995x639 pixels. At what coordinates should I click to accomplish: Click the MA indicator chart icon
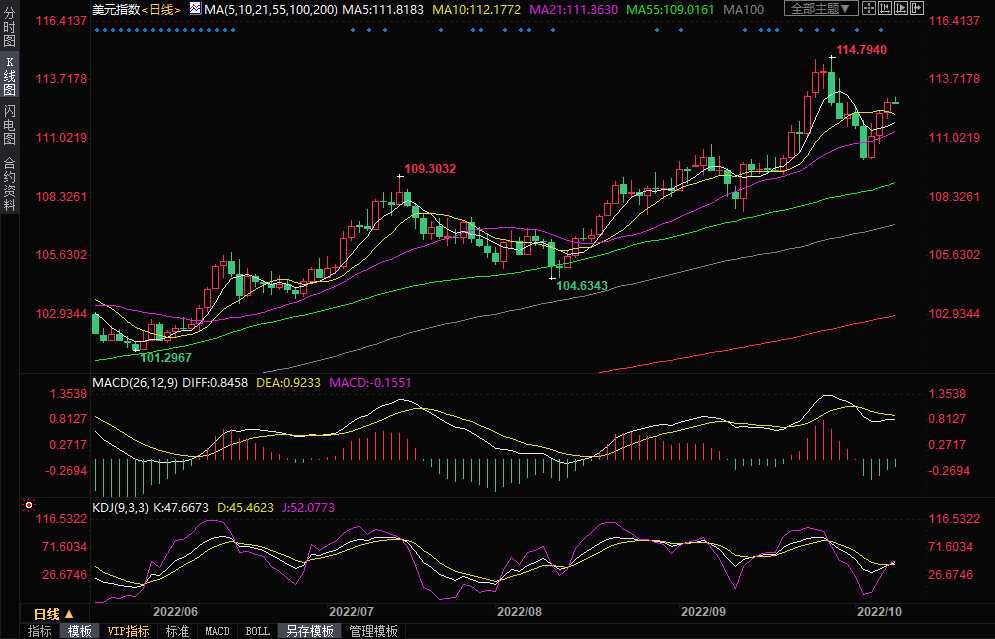(x=194, y=10)
